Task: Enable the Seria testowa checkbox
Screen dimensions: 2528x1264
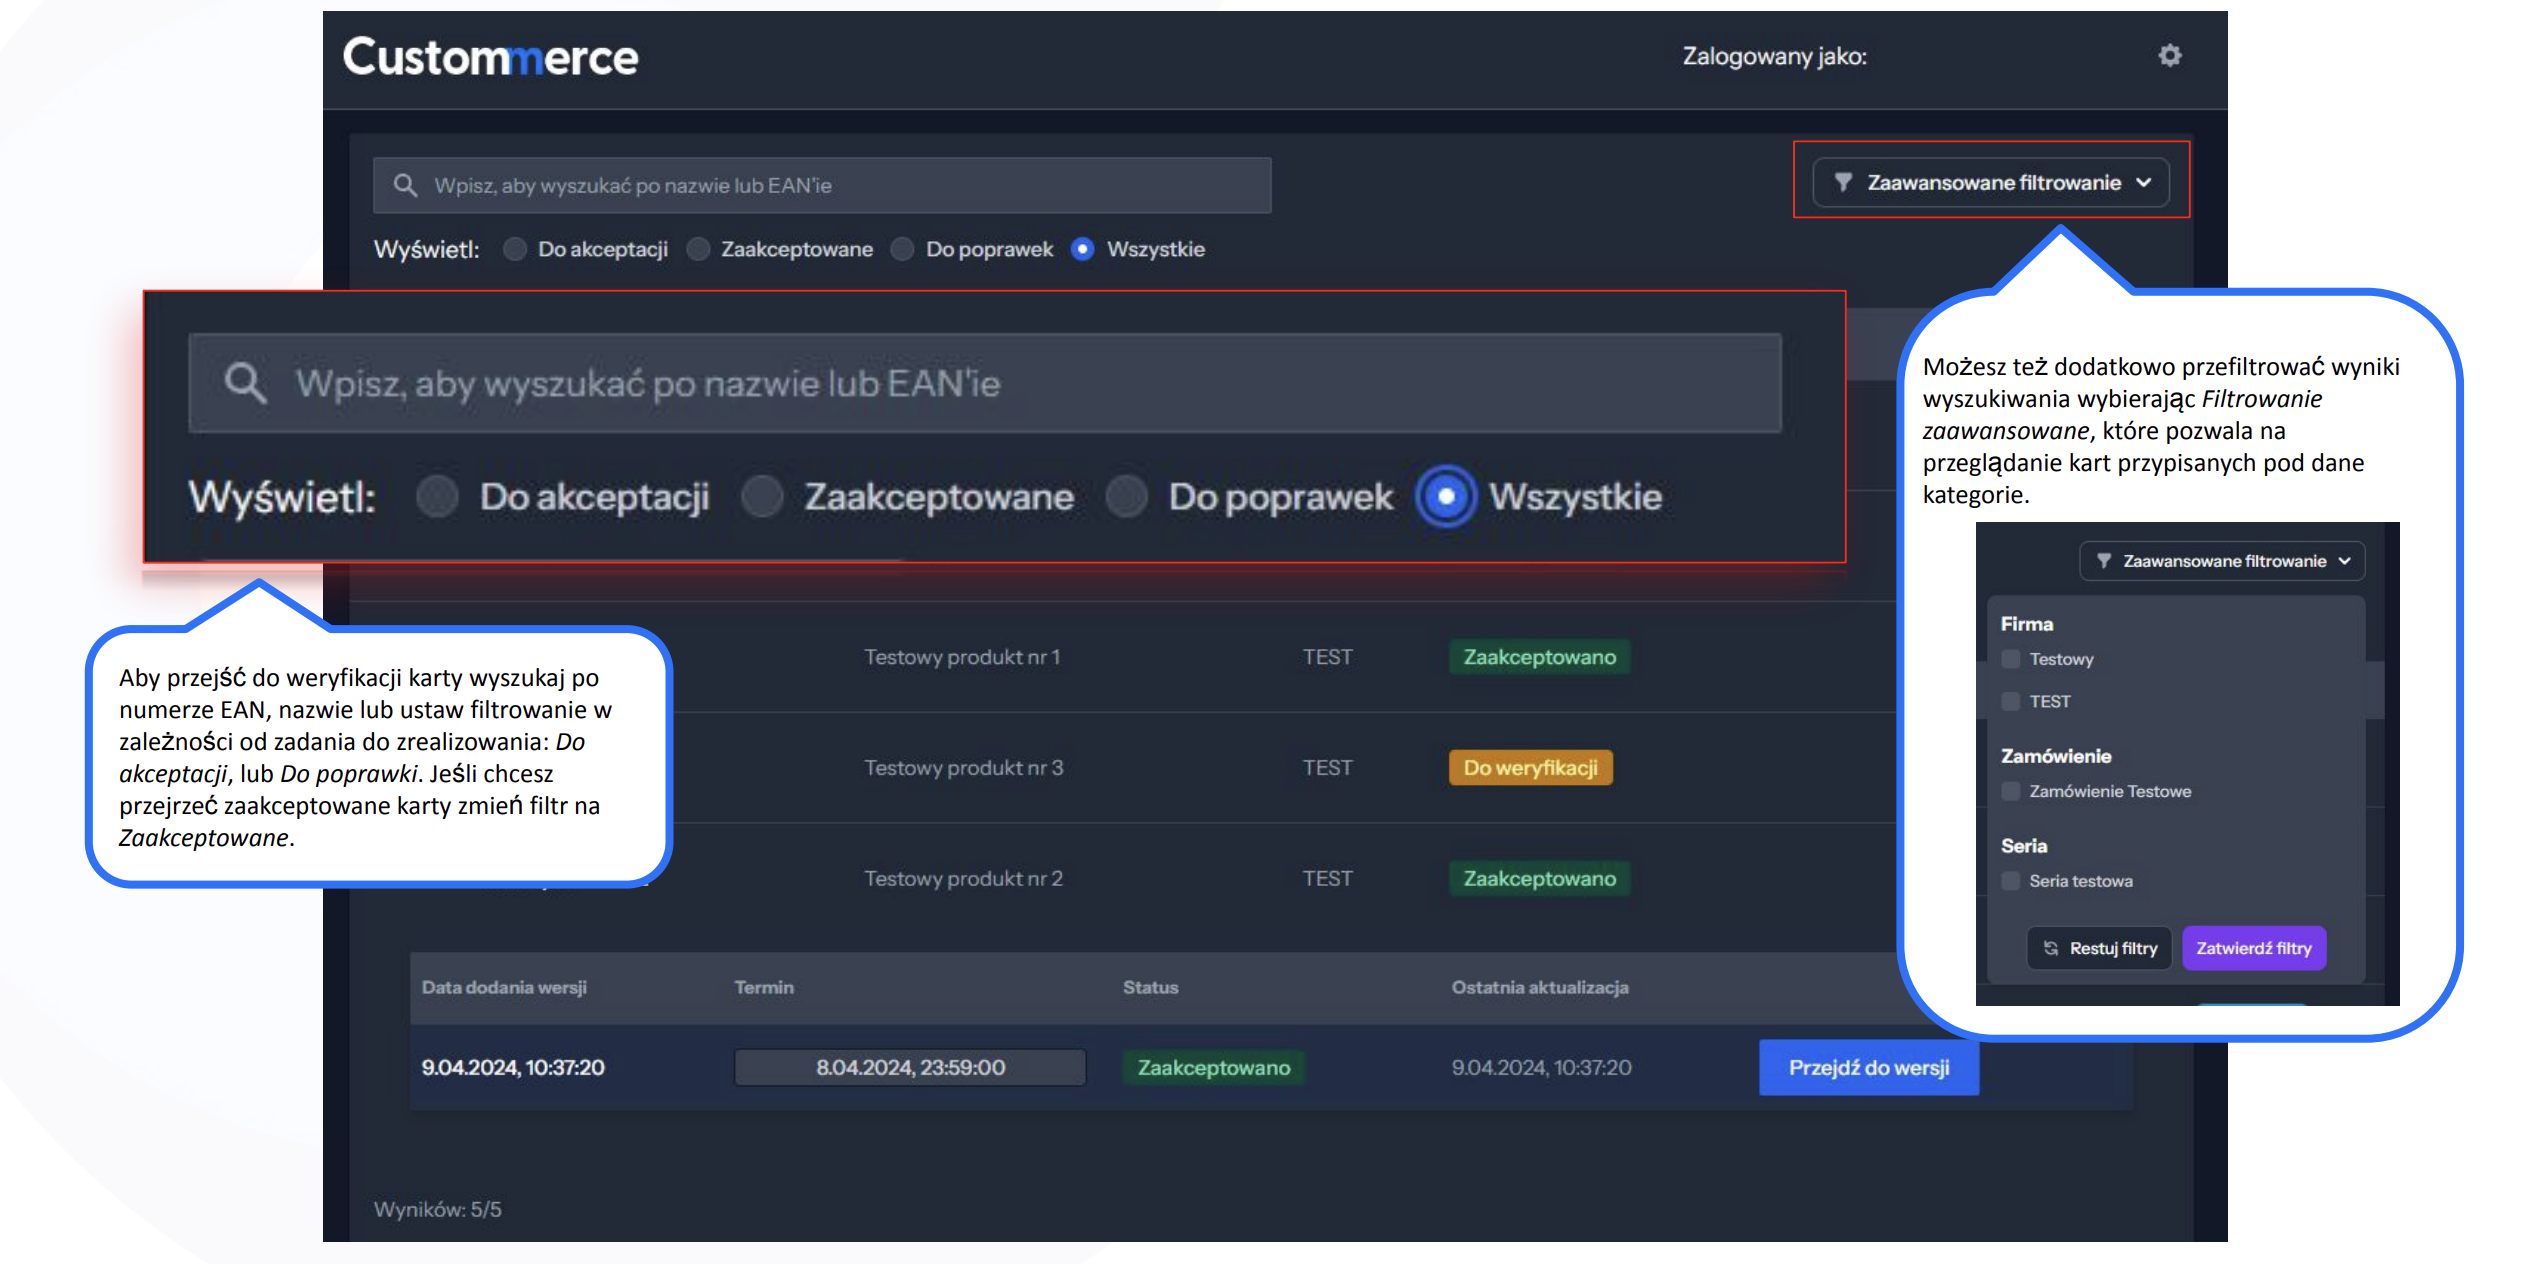Action: pyautogui.click(x=2009, y=881)
